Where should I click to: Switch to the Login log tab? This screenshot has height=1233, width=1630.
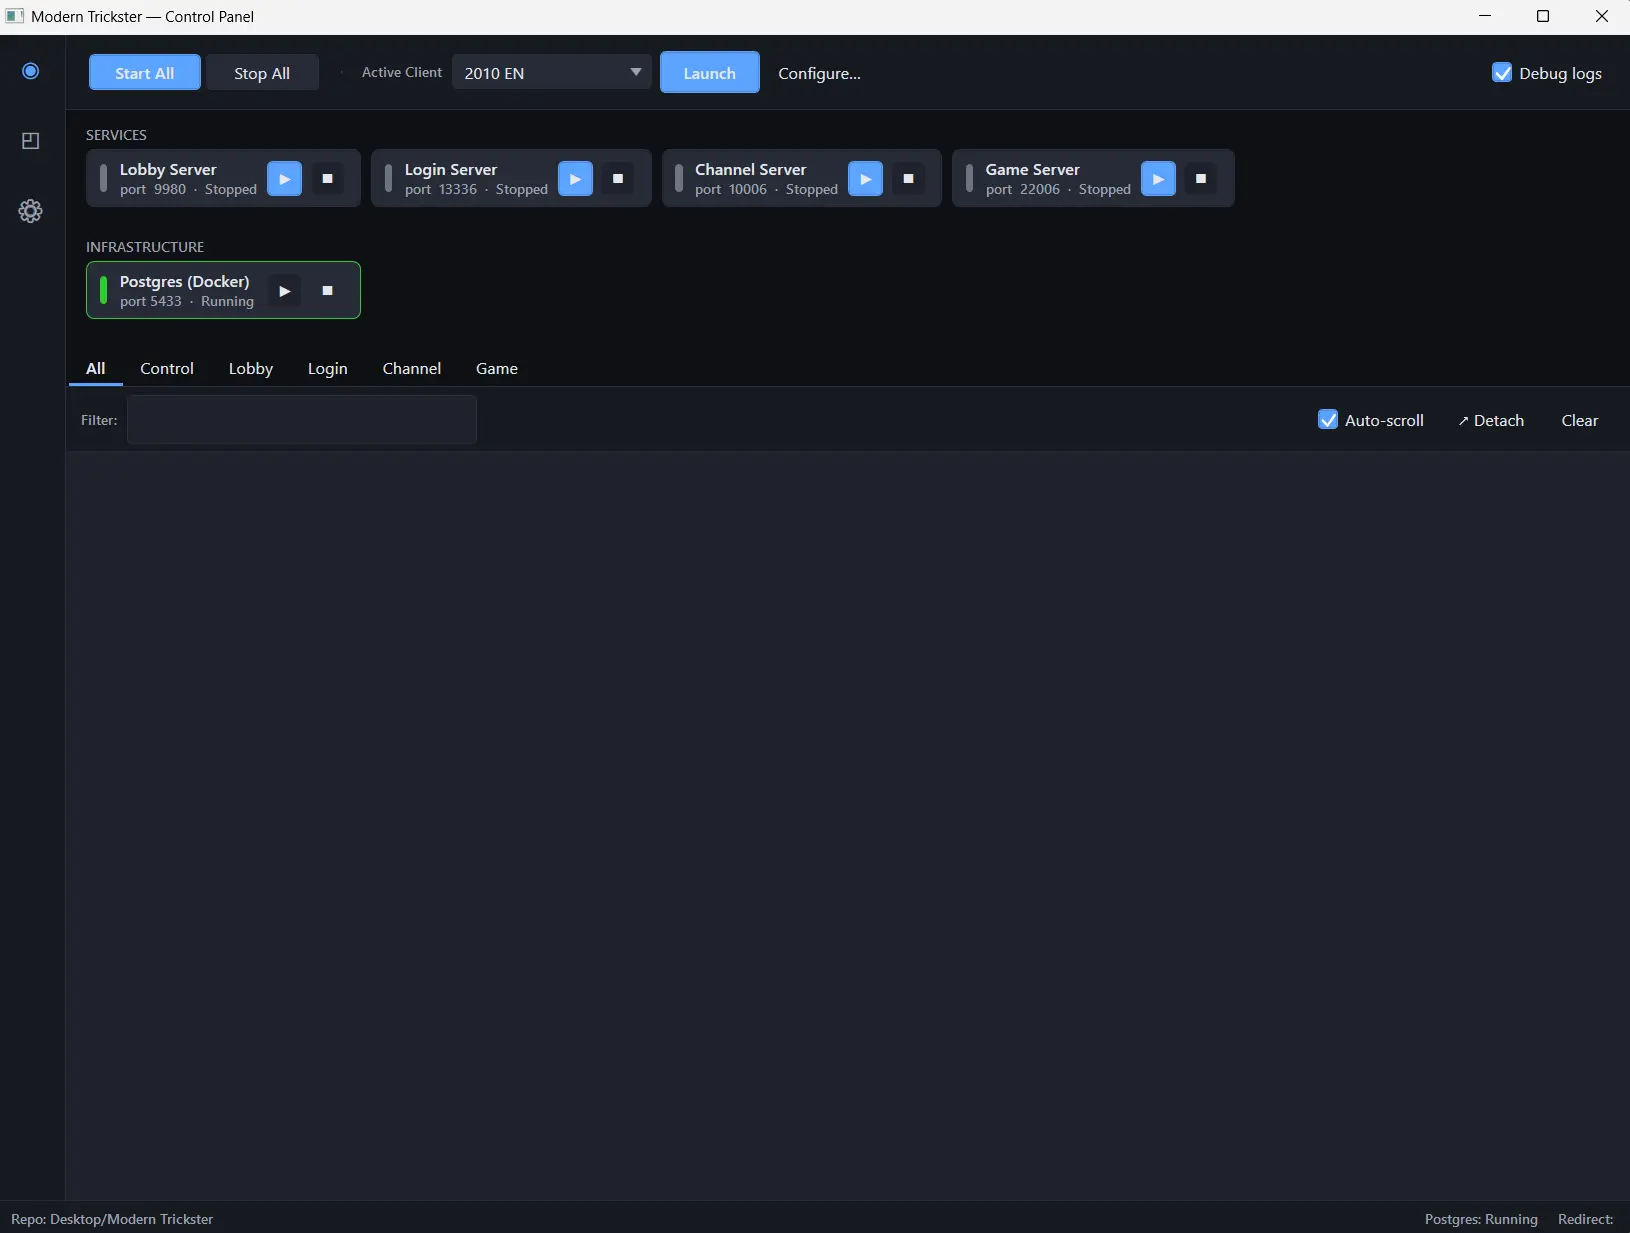328,368
